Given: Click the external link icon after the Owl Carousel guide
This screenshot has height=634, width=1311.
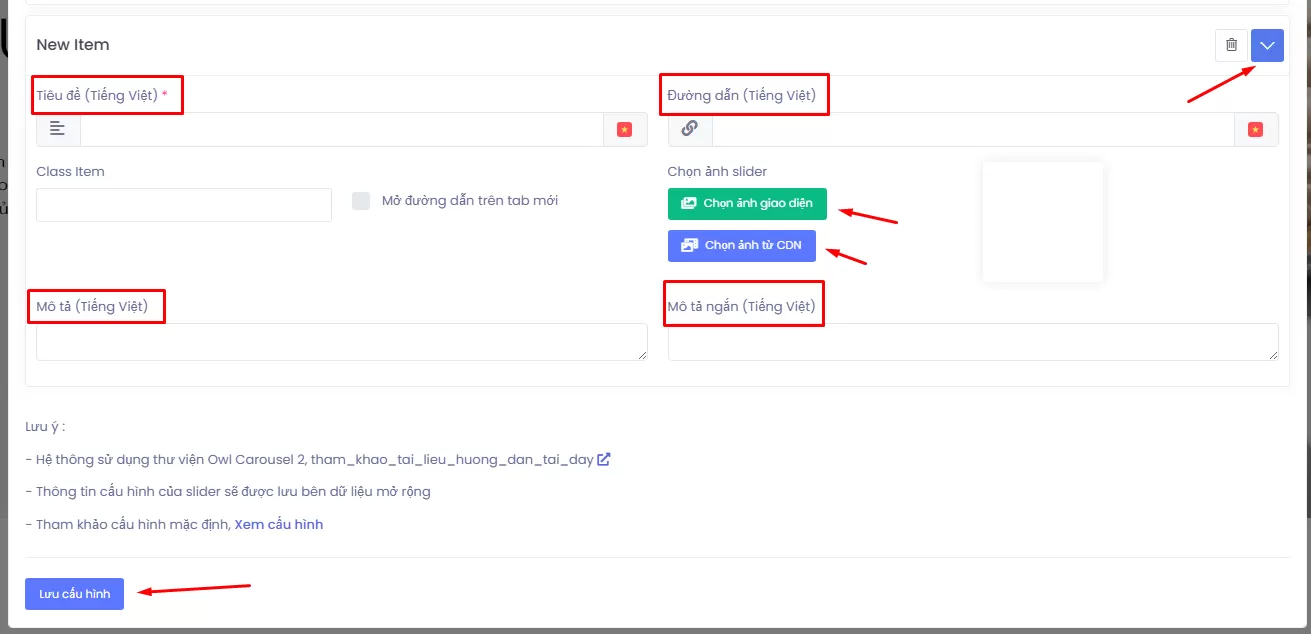Looking at the screenshot, I should tap(604, 460).
